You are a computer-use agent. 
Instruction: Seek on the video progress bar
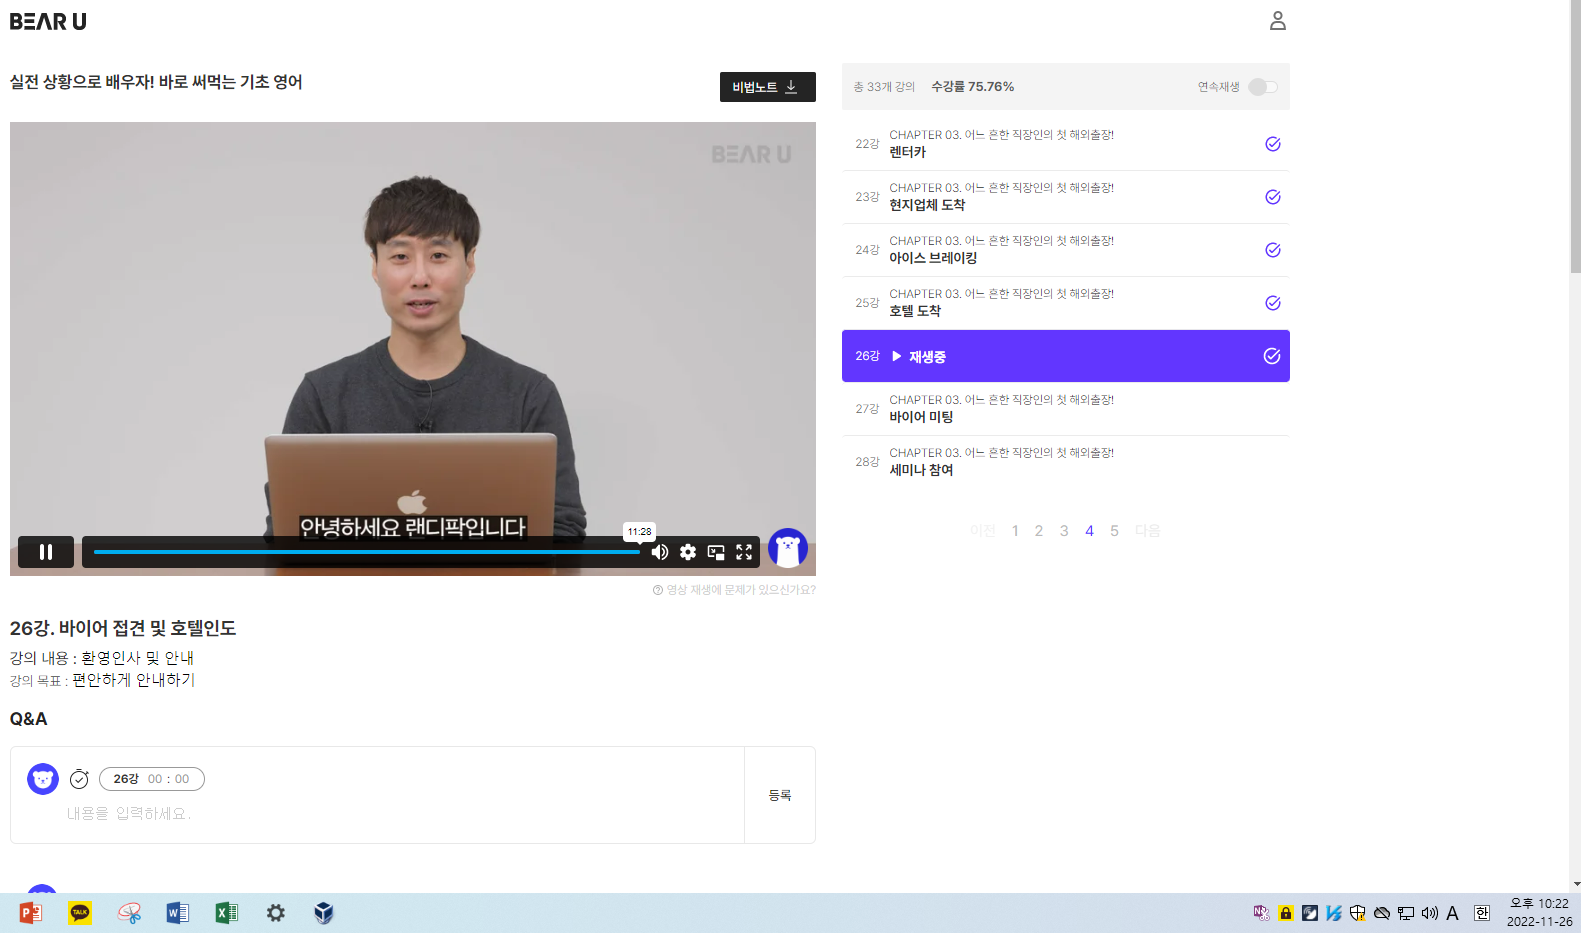(x=366, y=552)
